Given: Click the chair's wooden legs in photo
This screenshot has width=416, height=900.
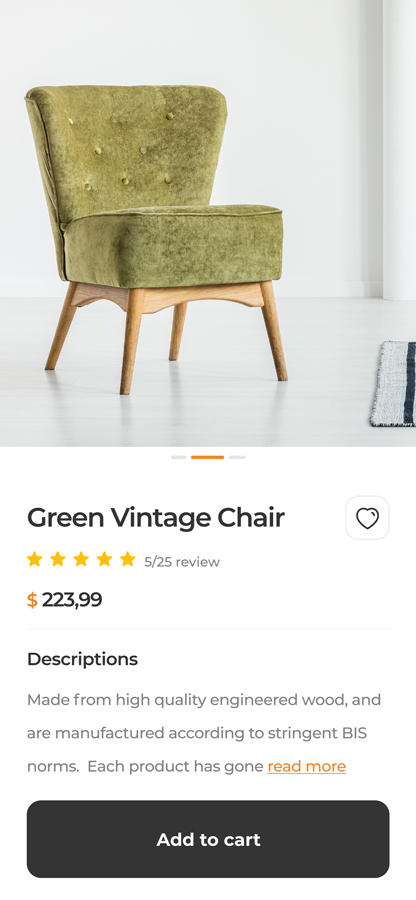Looking at the screenshot, I should click(166, 338).
